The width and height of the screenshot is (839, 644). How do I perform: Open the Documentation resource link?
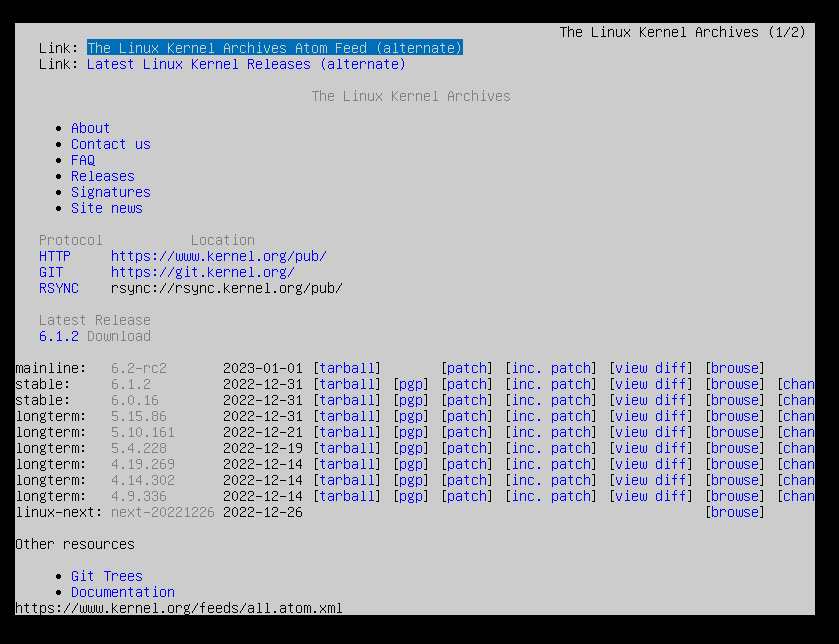pos(123,593)
